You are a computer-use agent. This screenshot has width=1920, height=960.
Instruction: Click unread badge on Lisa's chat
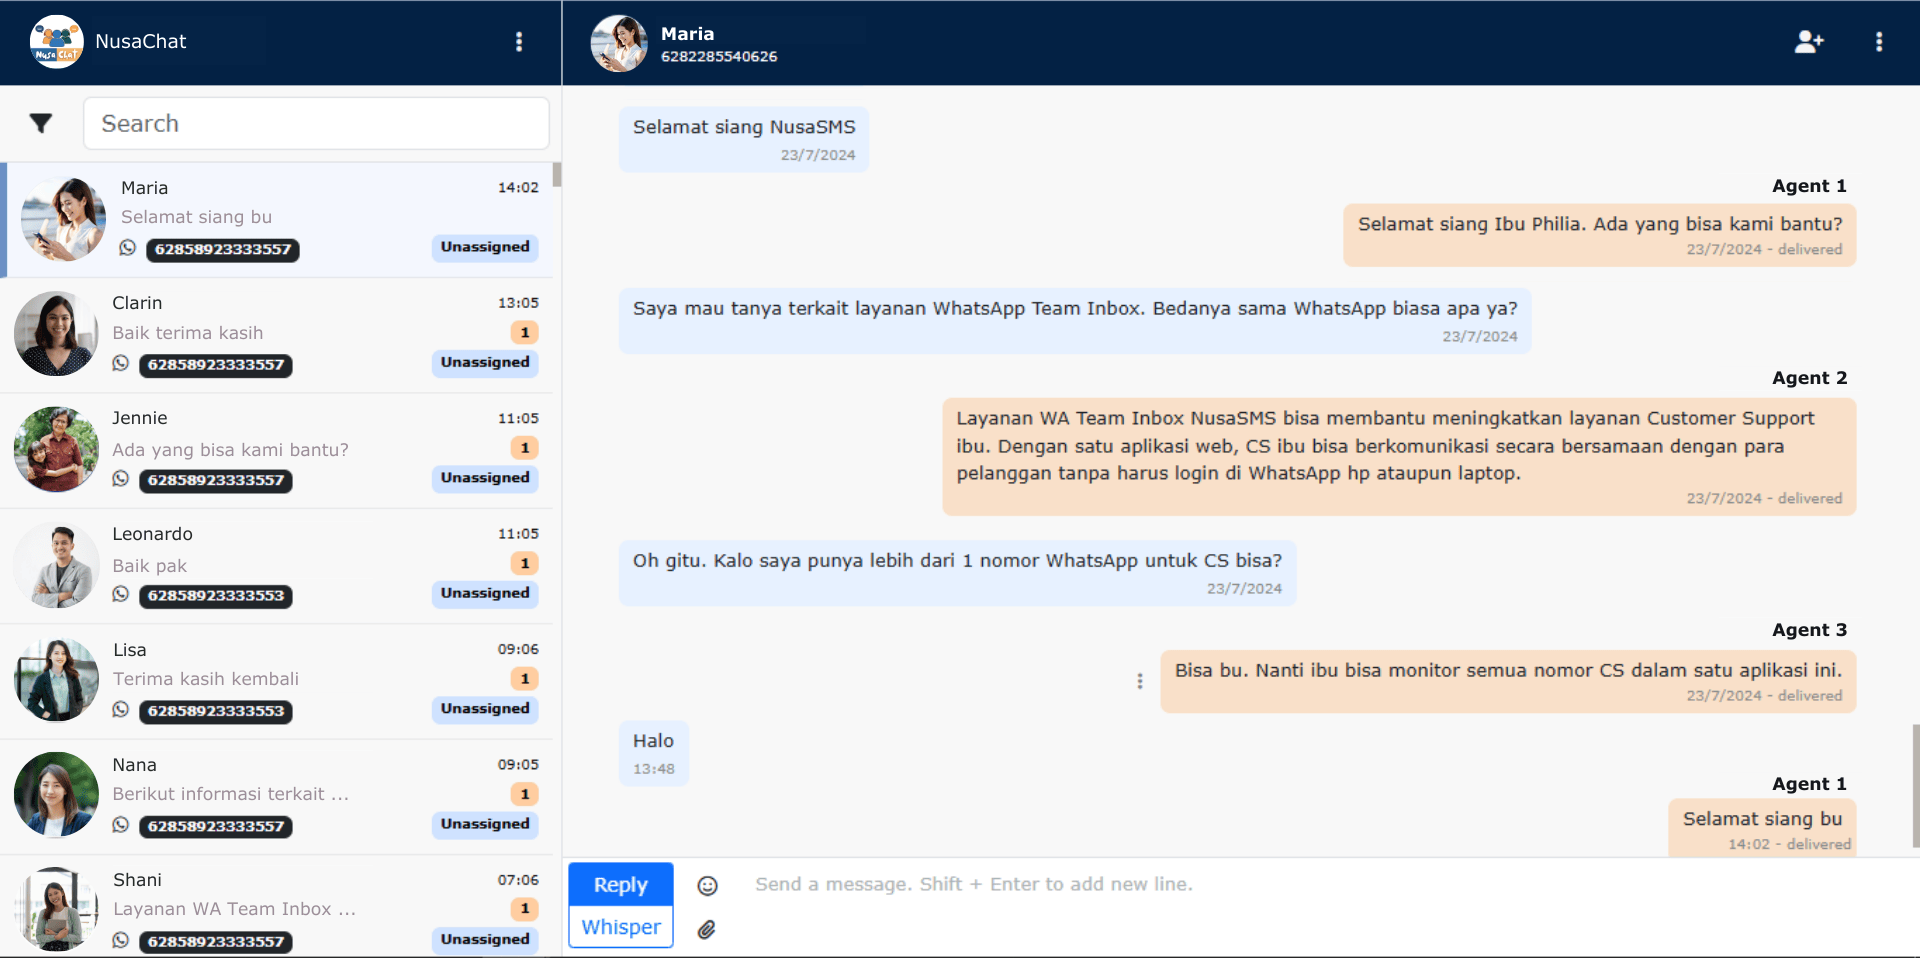coord(524,679)
